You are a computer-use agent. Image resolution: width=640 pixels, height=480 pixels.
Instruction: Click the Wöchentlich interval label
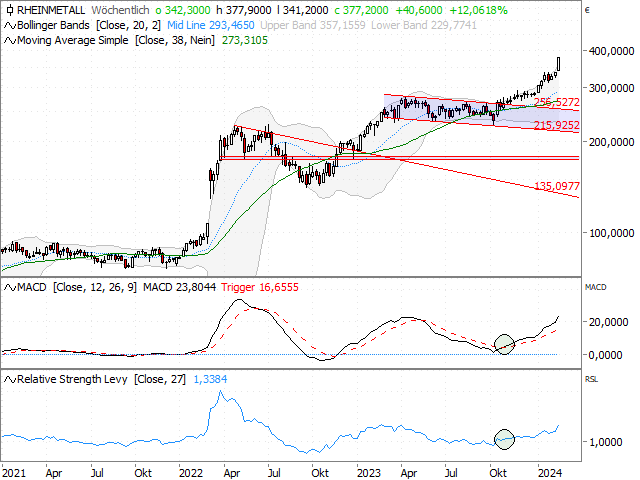(x=120, y=10)
